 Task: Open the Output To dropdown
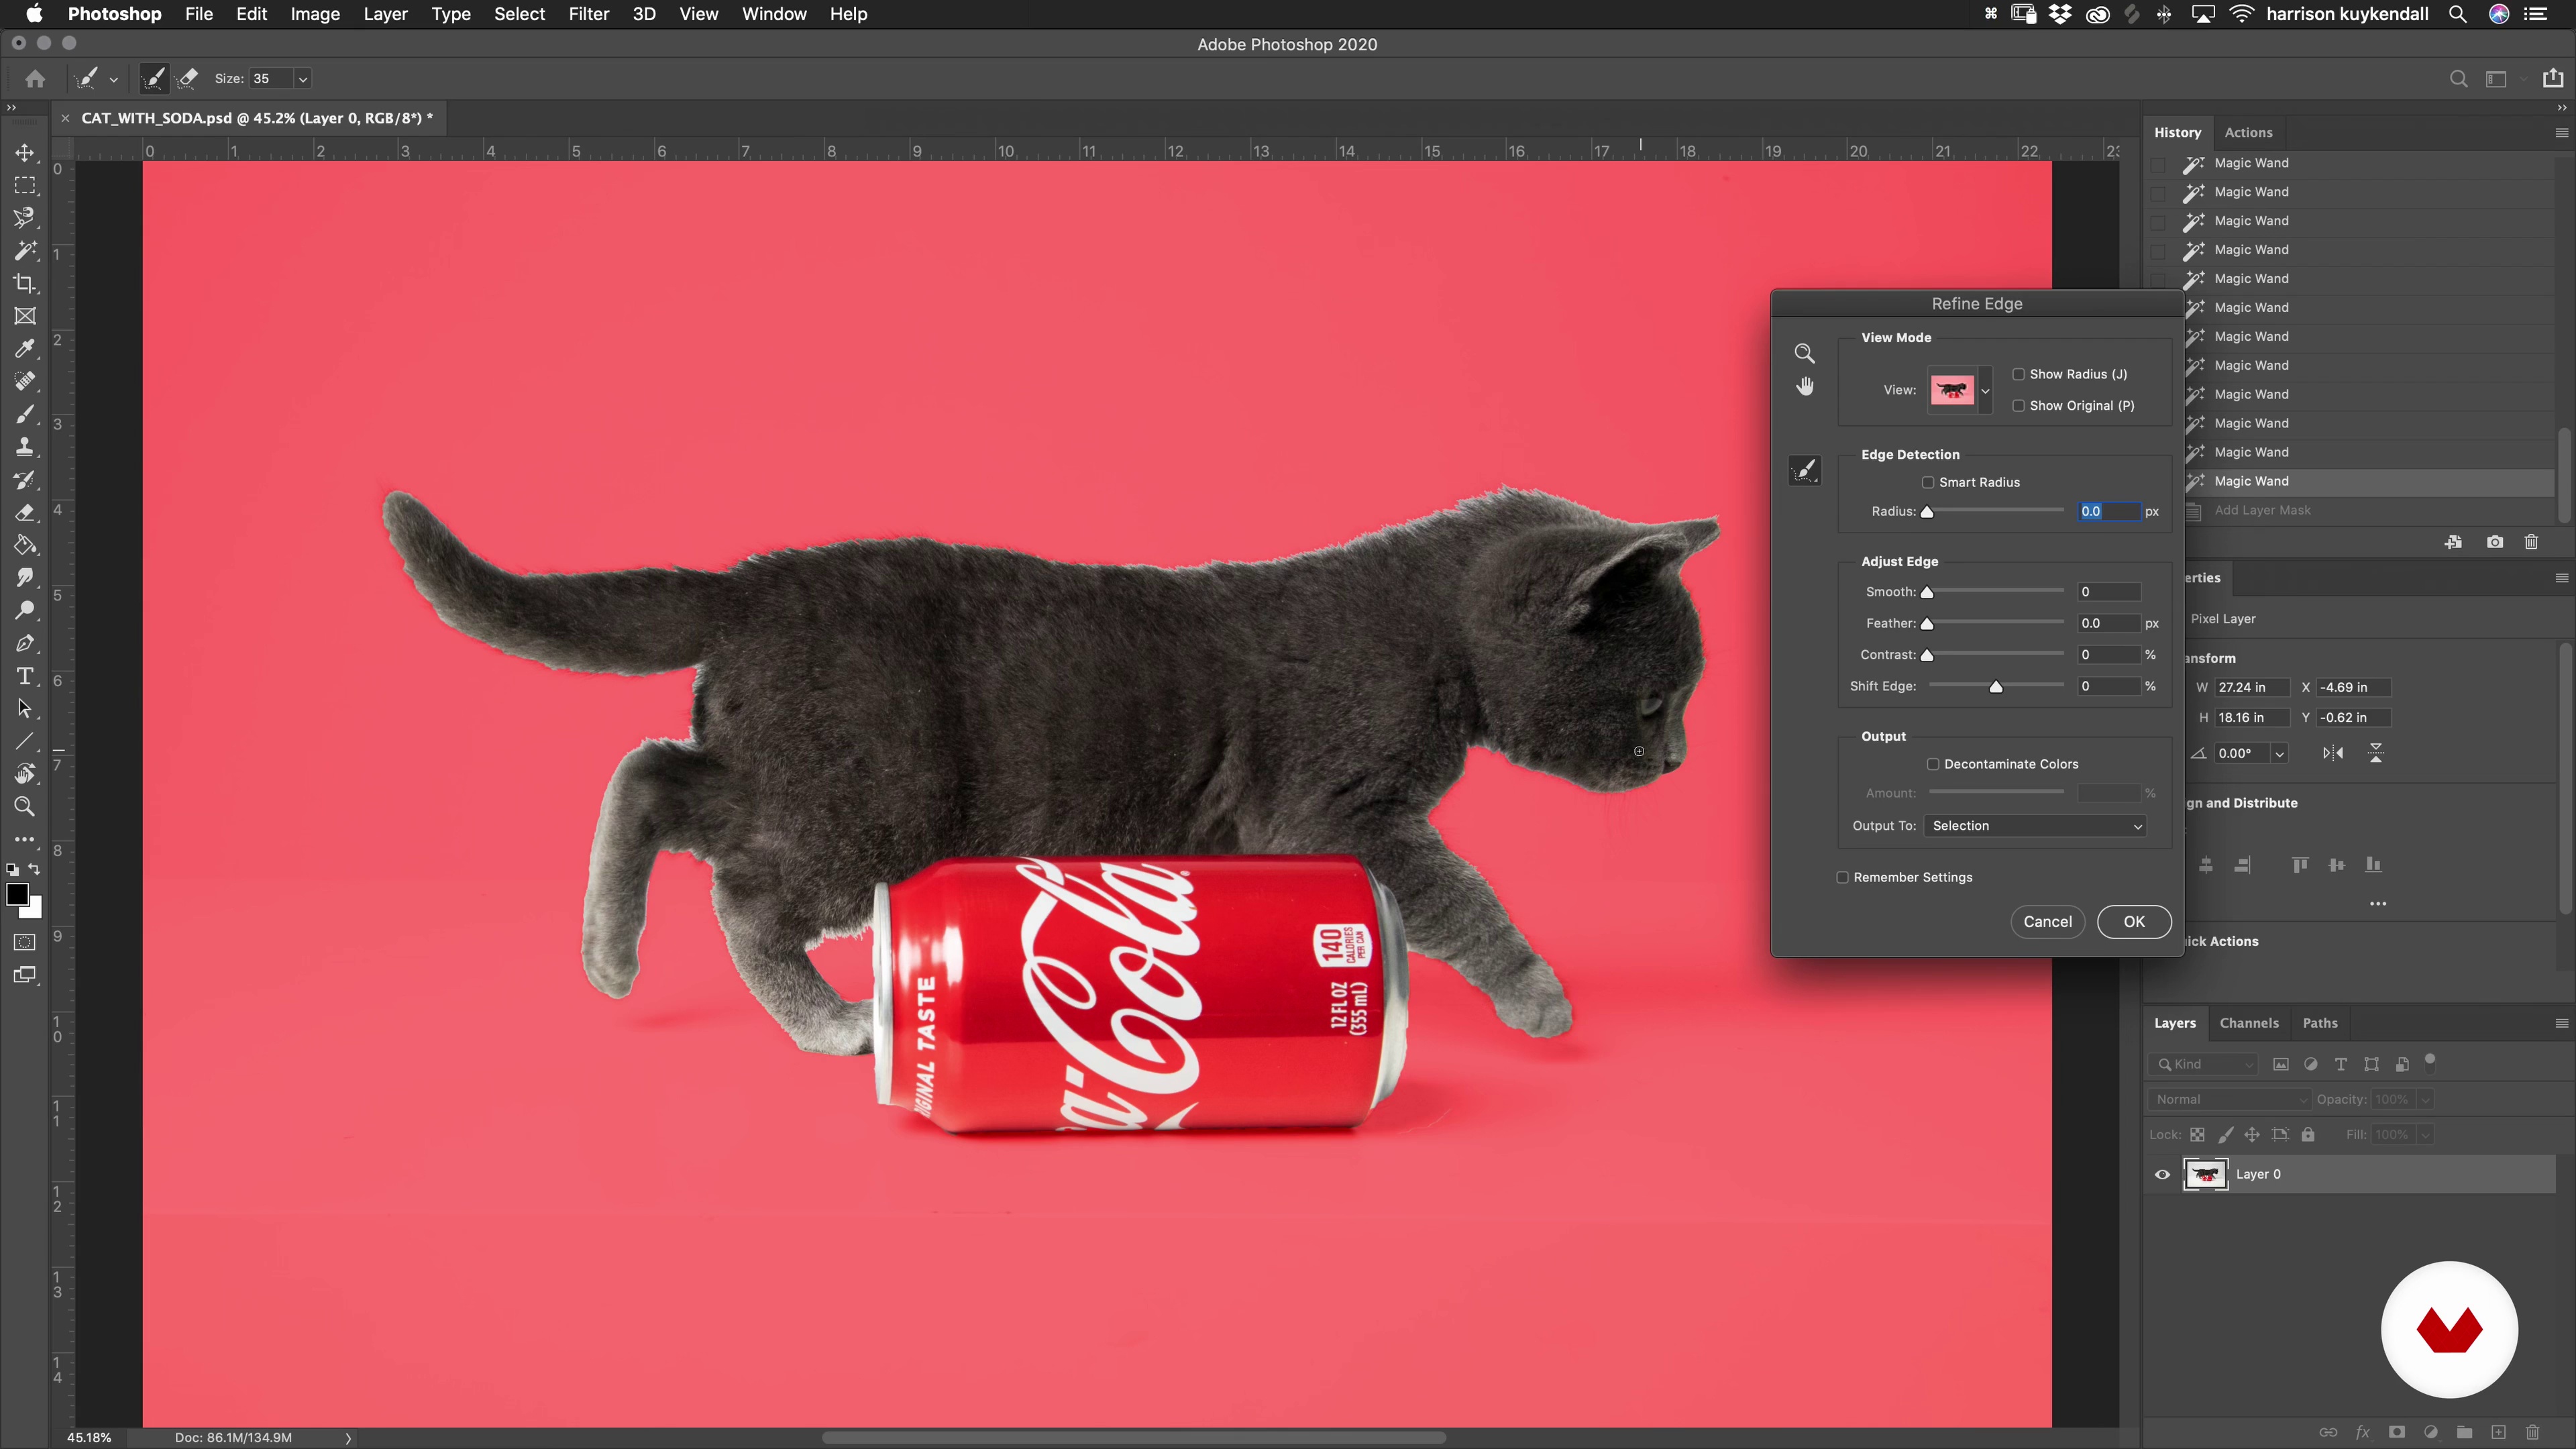coord(2034,826)
